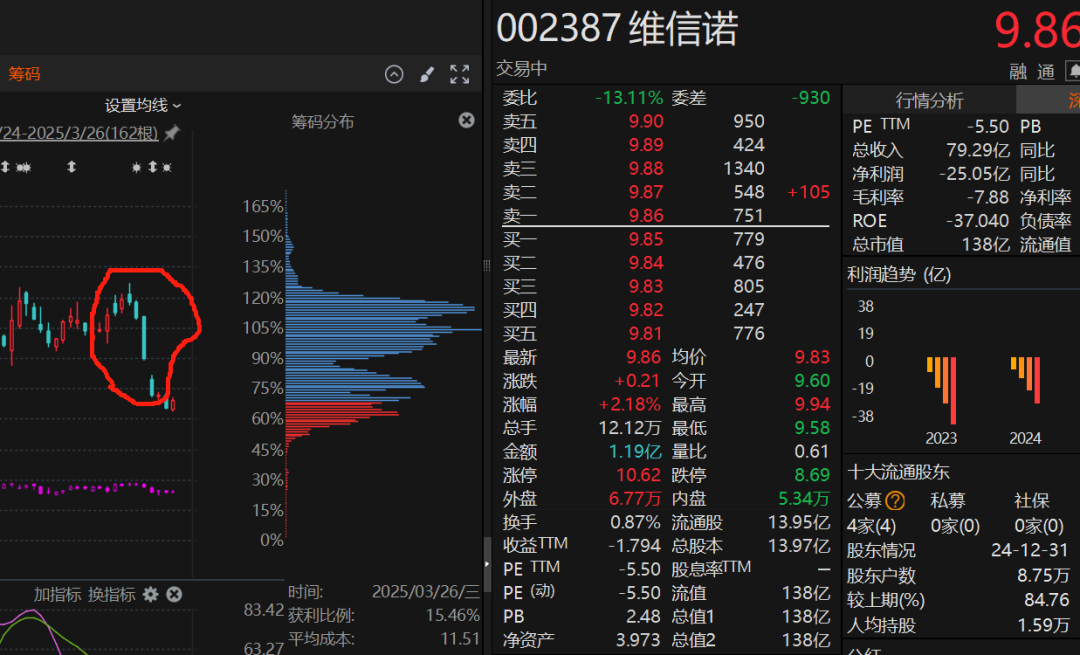Viewport: 1080px width, 655px height.
Task: Click the 委差 value -930
Action: pos(811,98)
